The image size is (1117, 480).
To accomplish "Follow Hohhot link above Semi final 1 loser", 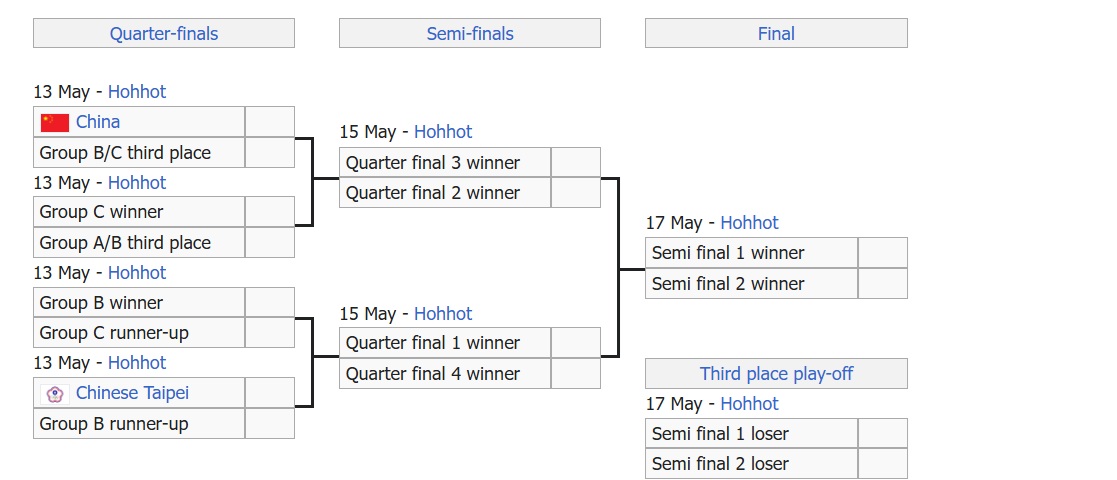I will point(749,404).
